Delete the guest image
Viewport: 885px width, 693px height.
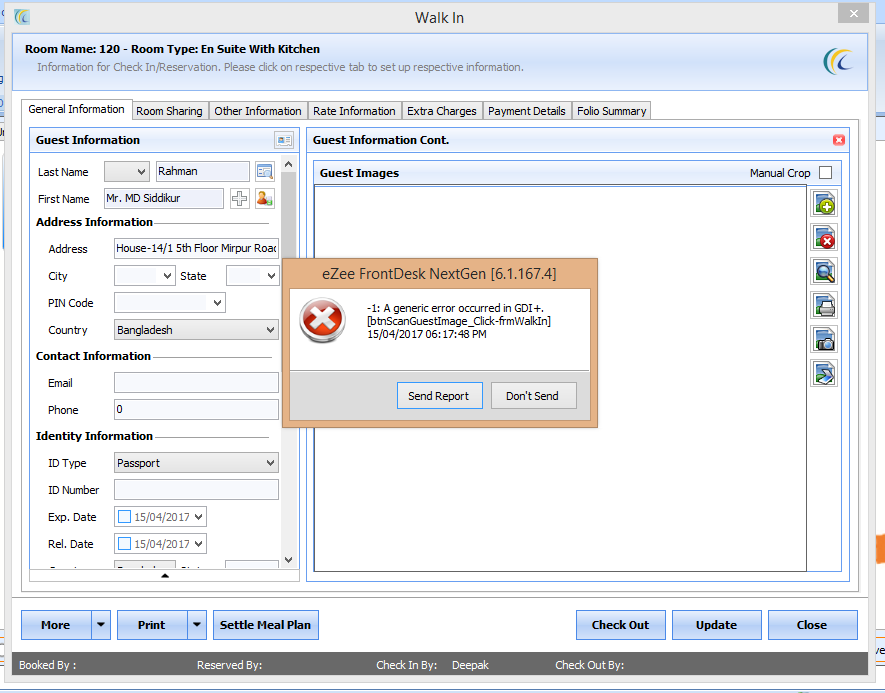pyautogui.click(x=824, y=238)
